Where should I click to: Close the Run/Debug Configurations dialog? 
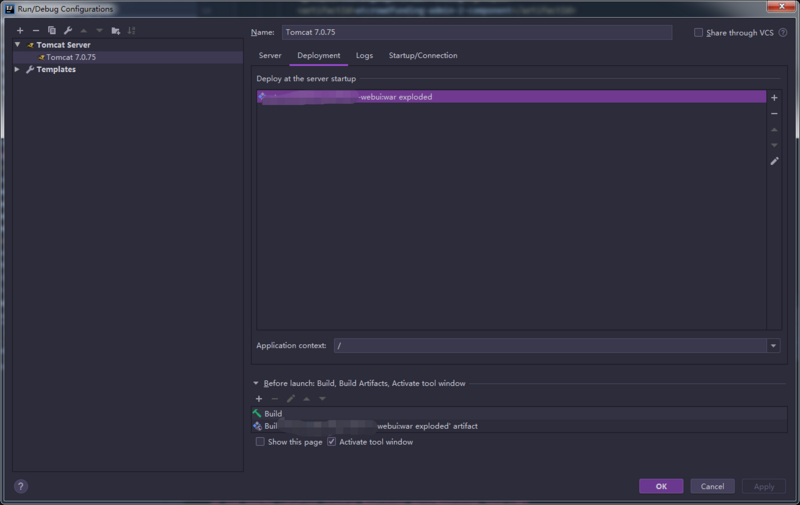tap(782, 6)
